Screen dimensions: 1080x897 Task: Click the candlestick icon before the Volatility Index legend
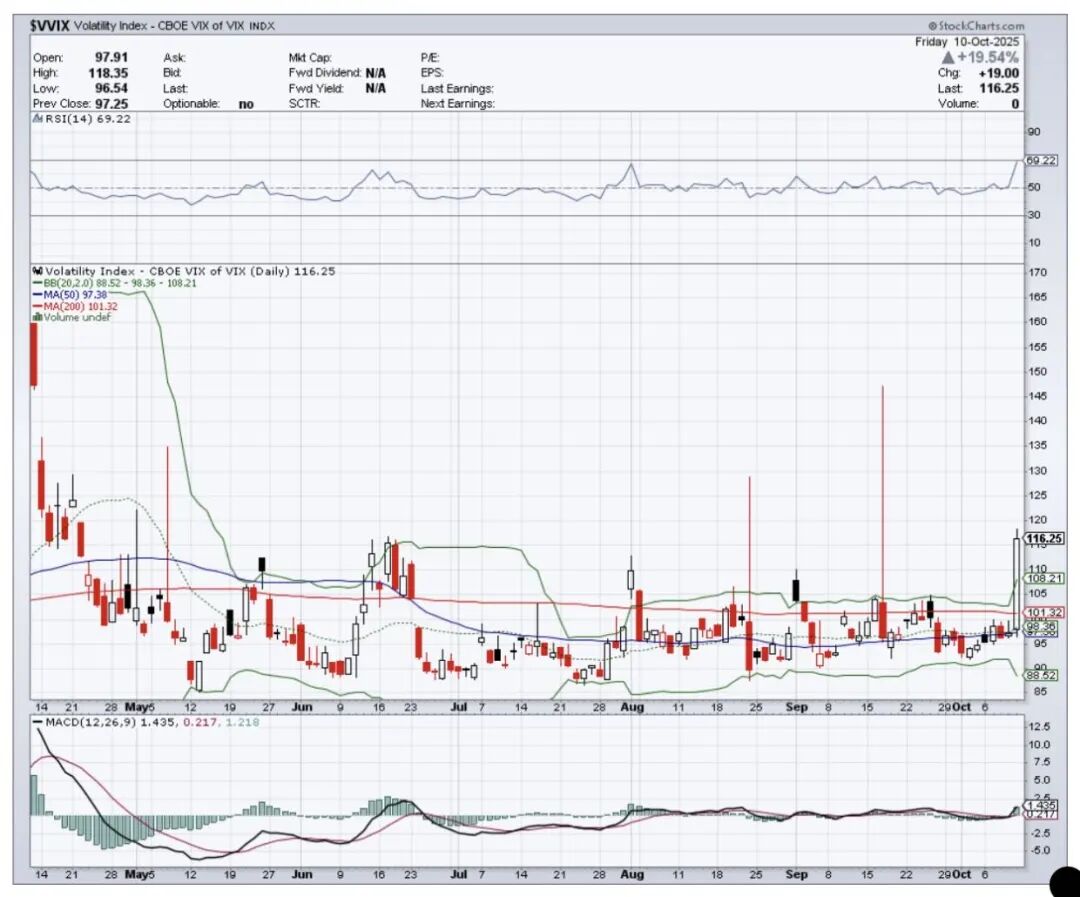tap(38, 271)
